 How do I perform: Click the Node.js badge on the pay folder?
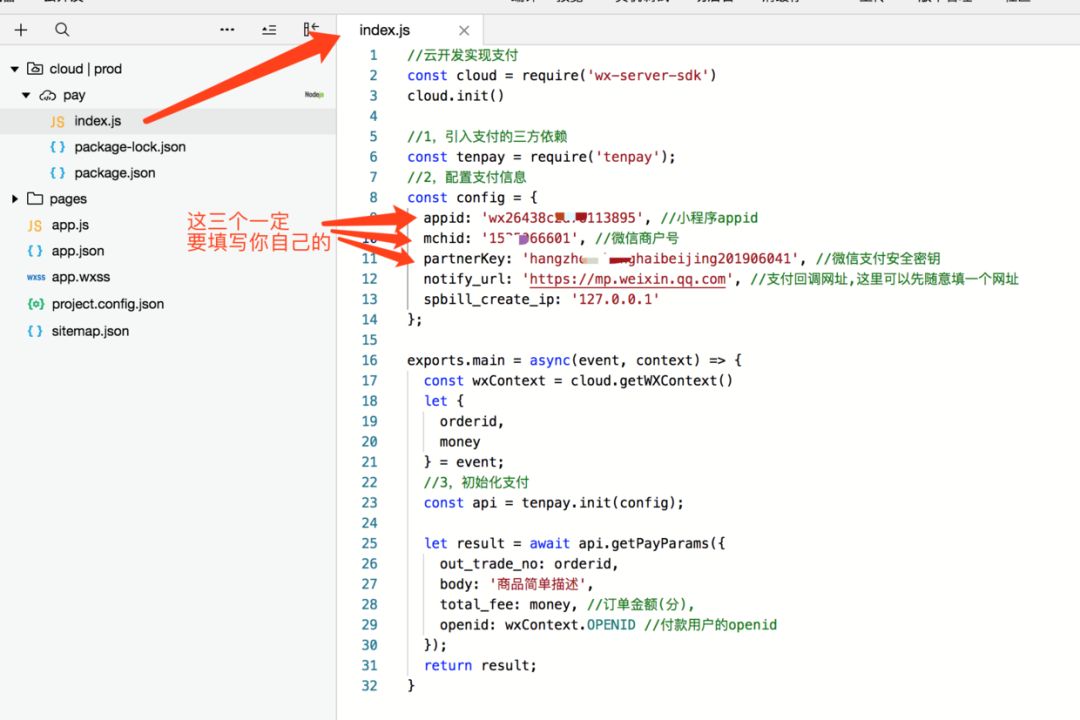click(x=315, y=95)
